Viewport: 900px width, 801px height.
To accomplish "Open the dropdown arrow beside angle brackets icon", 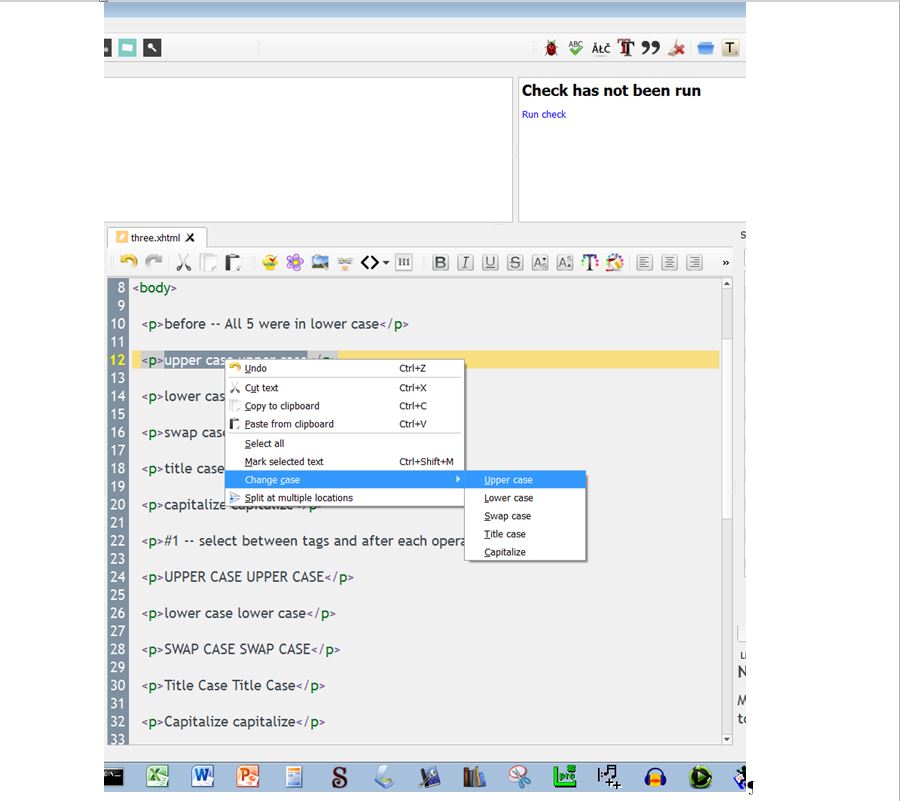I will coord(386,263).
